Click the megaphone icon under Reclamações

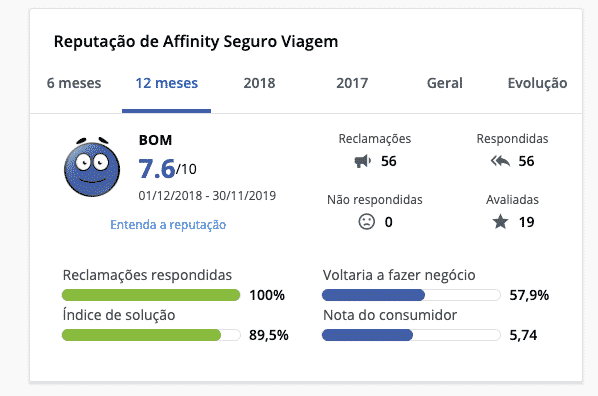(362, 161)
